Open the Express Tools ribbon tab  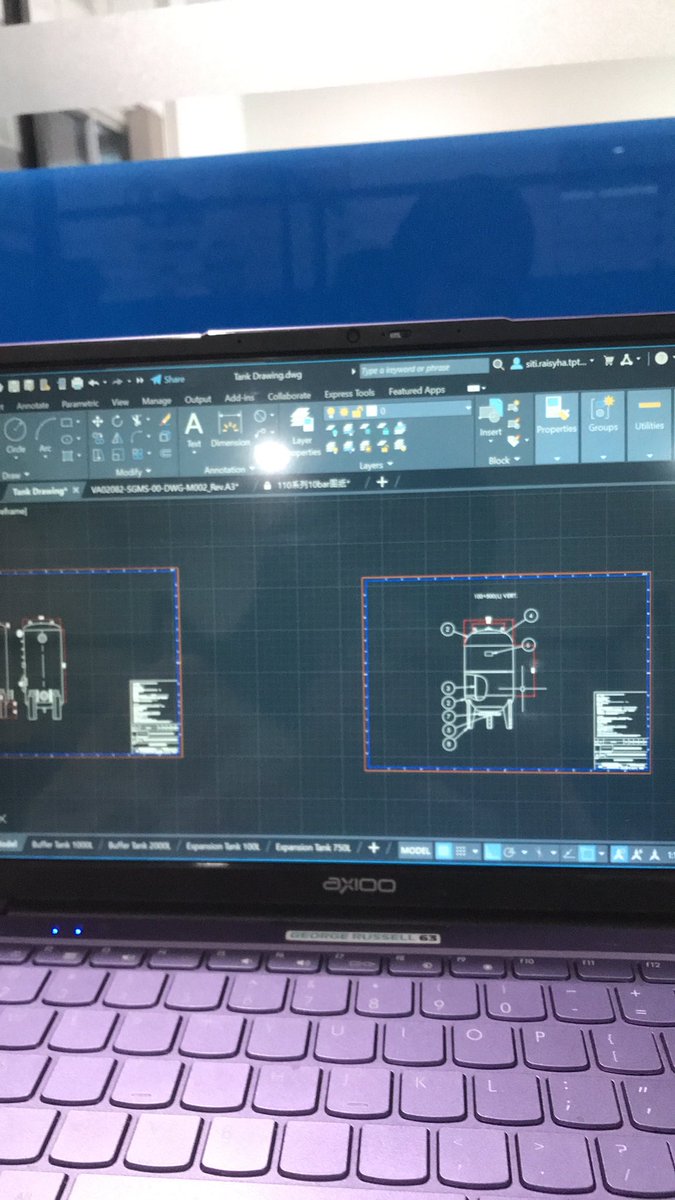click(350, 393)
